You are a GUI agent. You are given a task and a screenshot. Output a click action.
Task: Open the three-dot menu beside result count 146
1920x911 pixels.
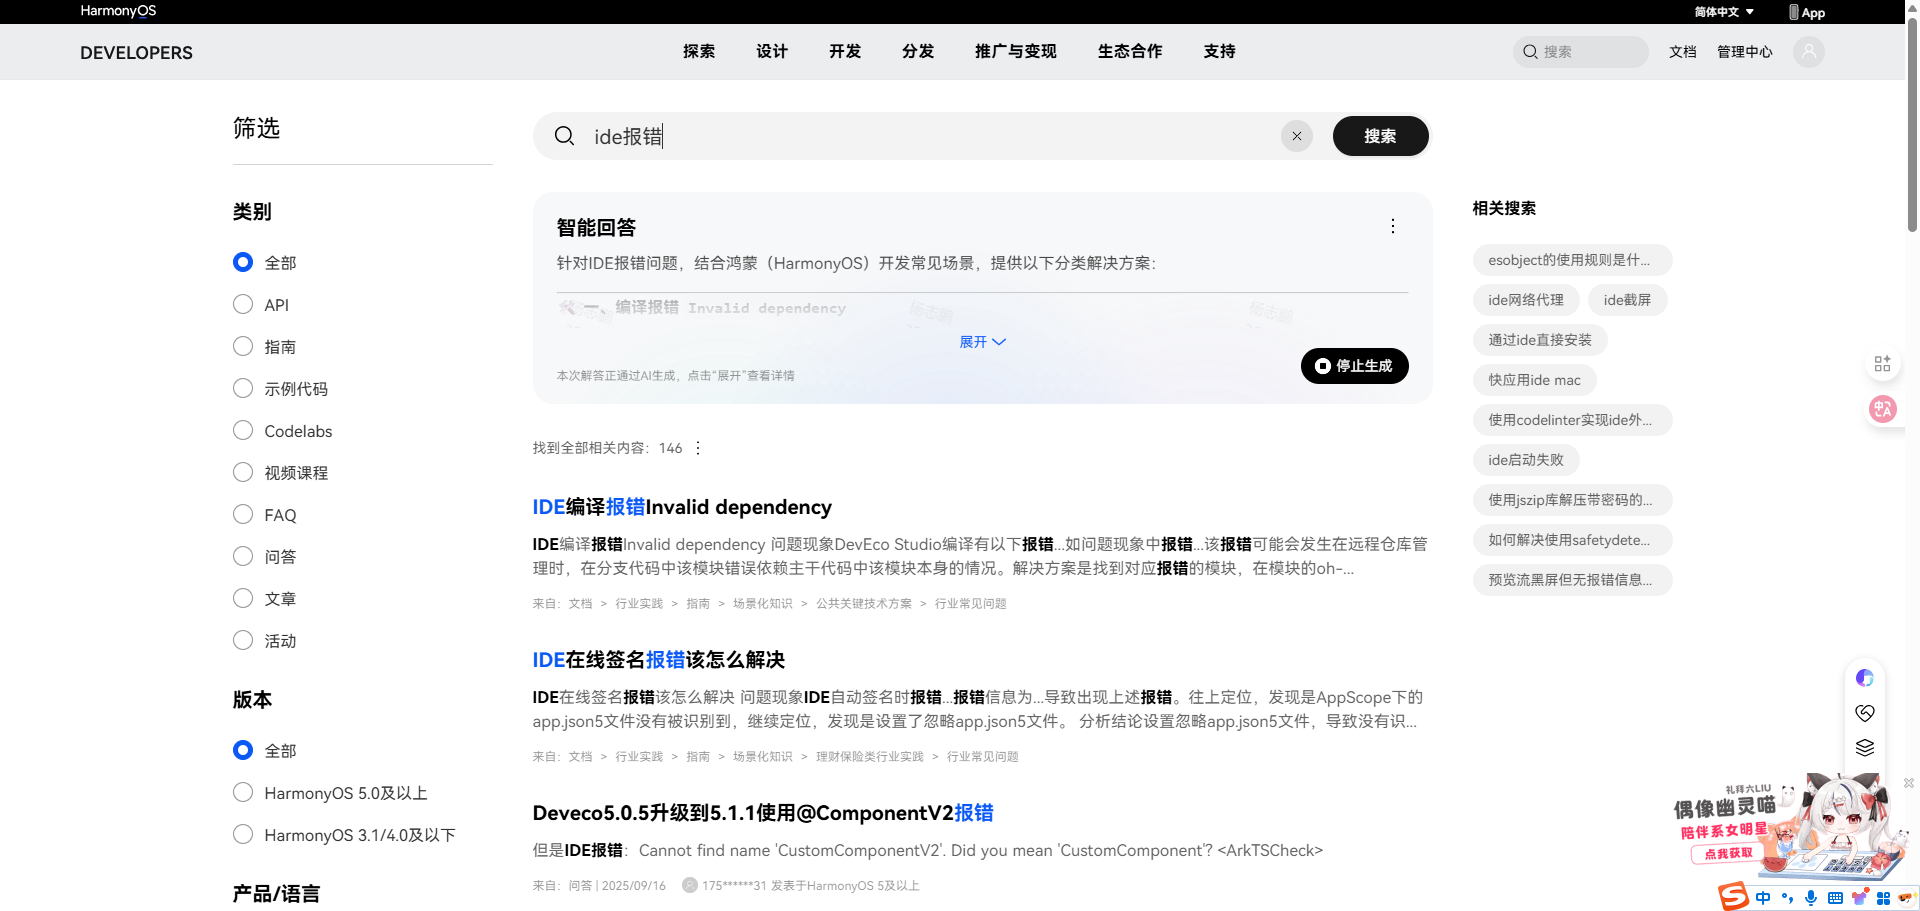pos(698,448)
